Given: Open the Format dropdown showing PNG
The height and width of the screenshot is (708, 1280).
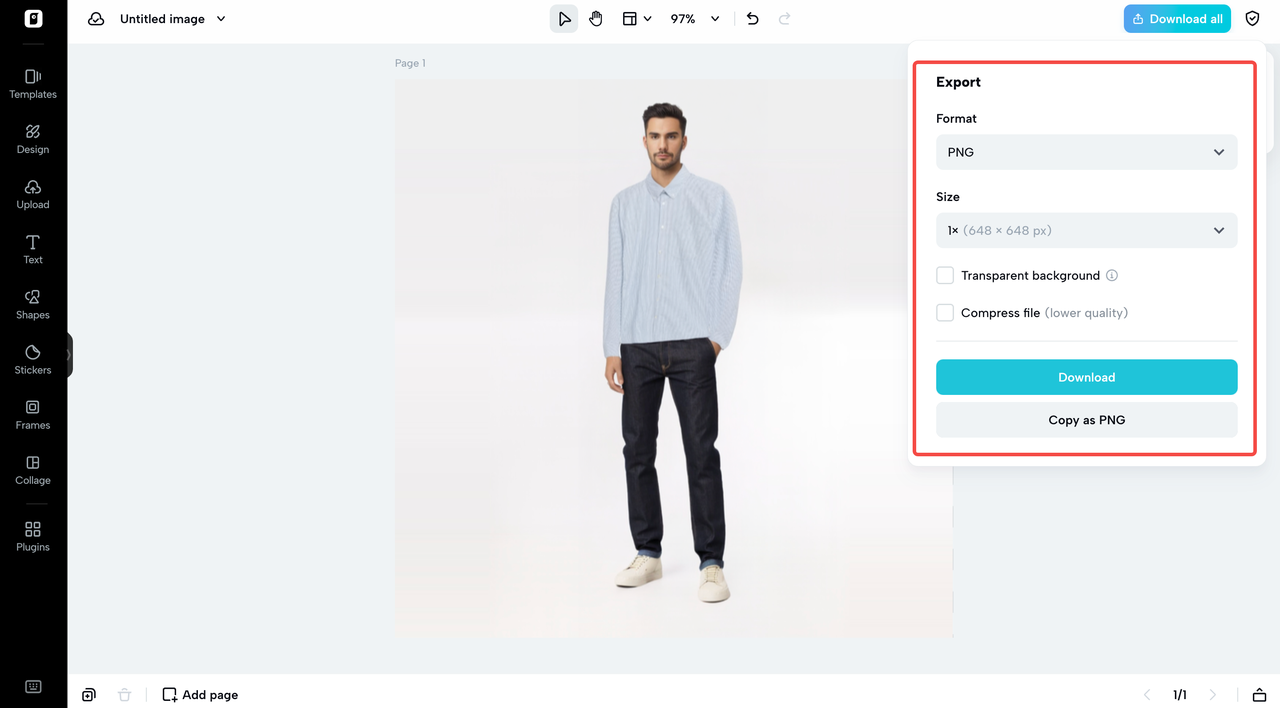Looking at the screenshot, I should coord(1086,152).
